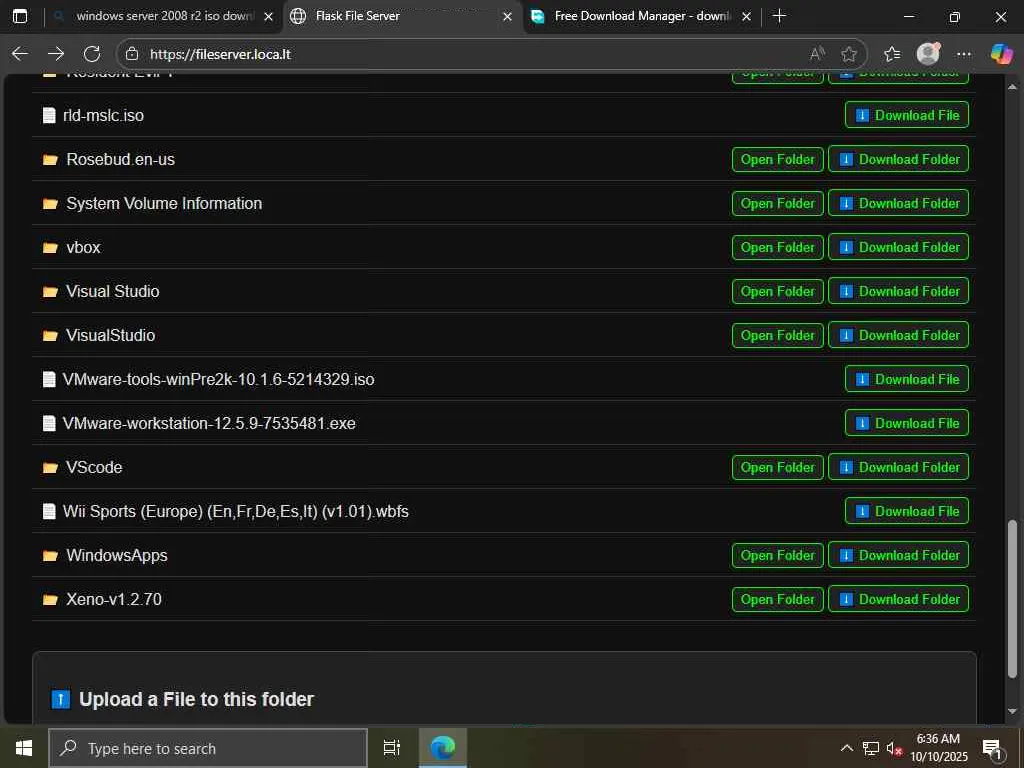Open the tab actions menu icon
Screen dimensions: 1024x768
pos(20,16)
